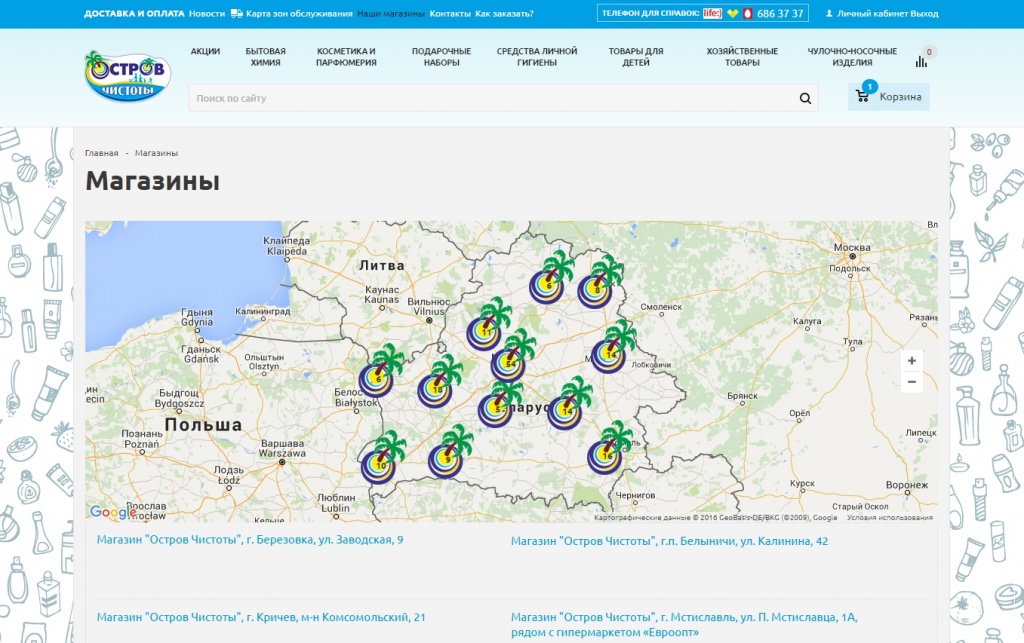Open the ХОЗЯЙСТВЕННЫЕ ТОВАРЫ category
Screen dimensions: 1024x643
(x=742, y=57)
